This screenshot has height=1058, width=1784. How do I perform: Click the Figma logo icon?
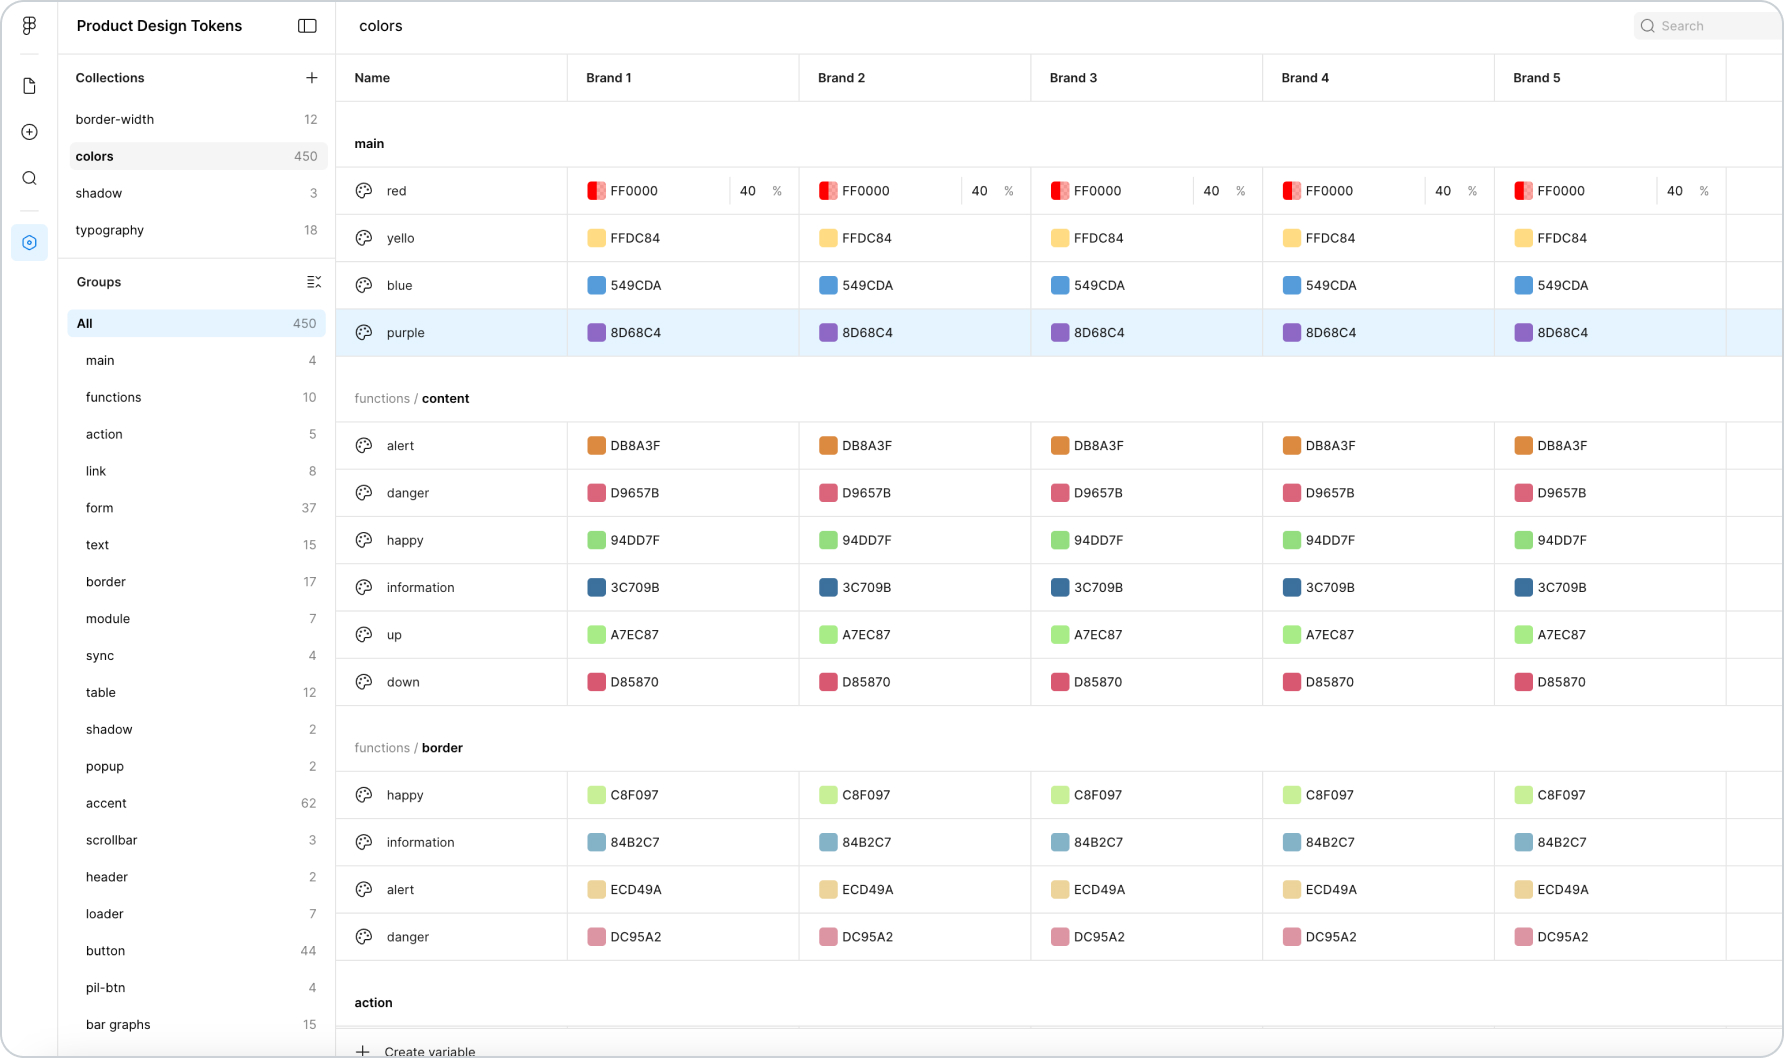(29, 26)
